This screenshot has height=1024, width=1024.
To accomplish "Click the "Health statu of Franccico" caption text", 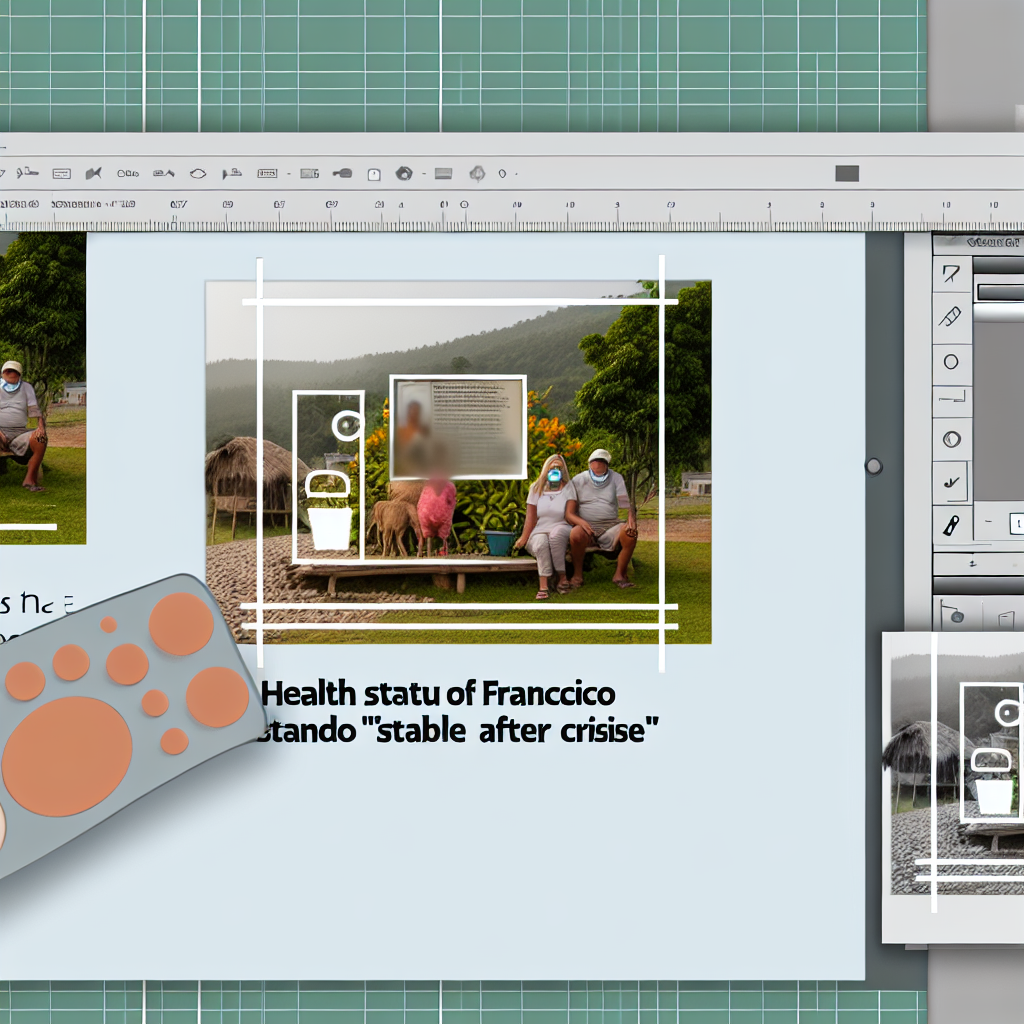I will (440, 693).
